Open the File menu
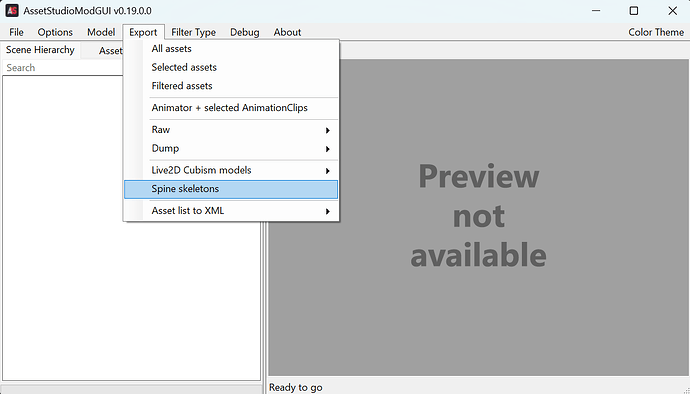This screenshot has height=394, width=690. (16, 32)
